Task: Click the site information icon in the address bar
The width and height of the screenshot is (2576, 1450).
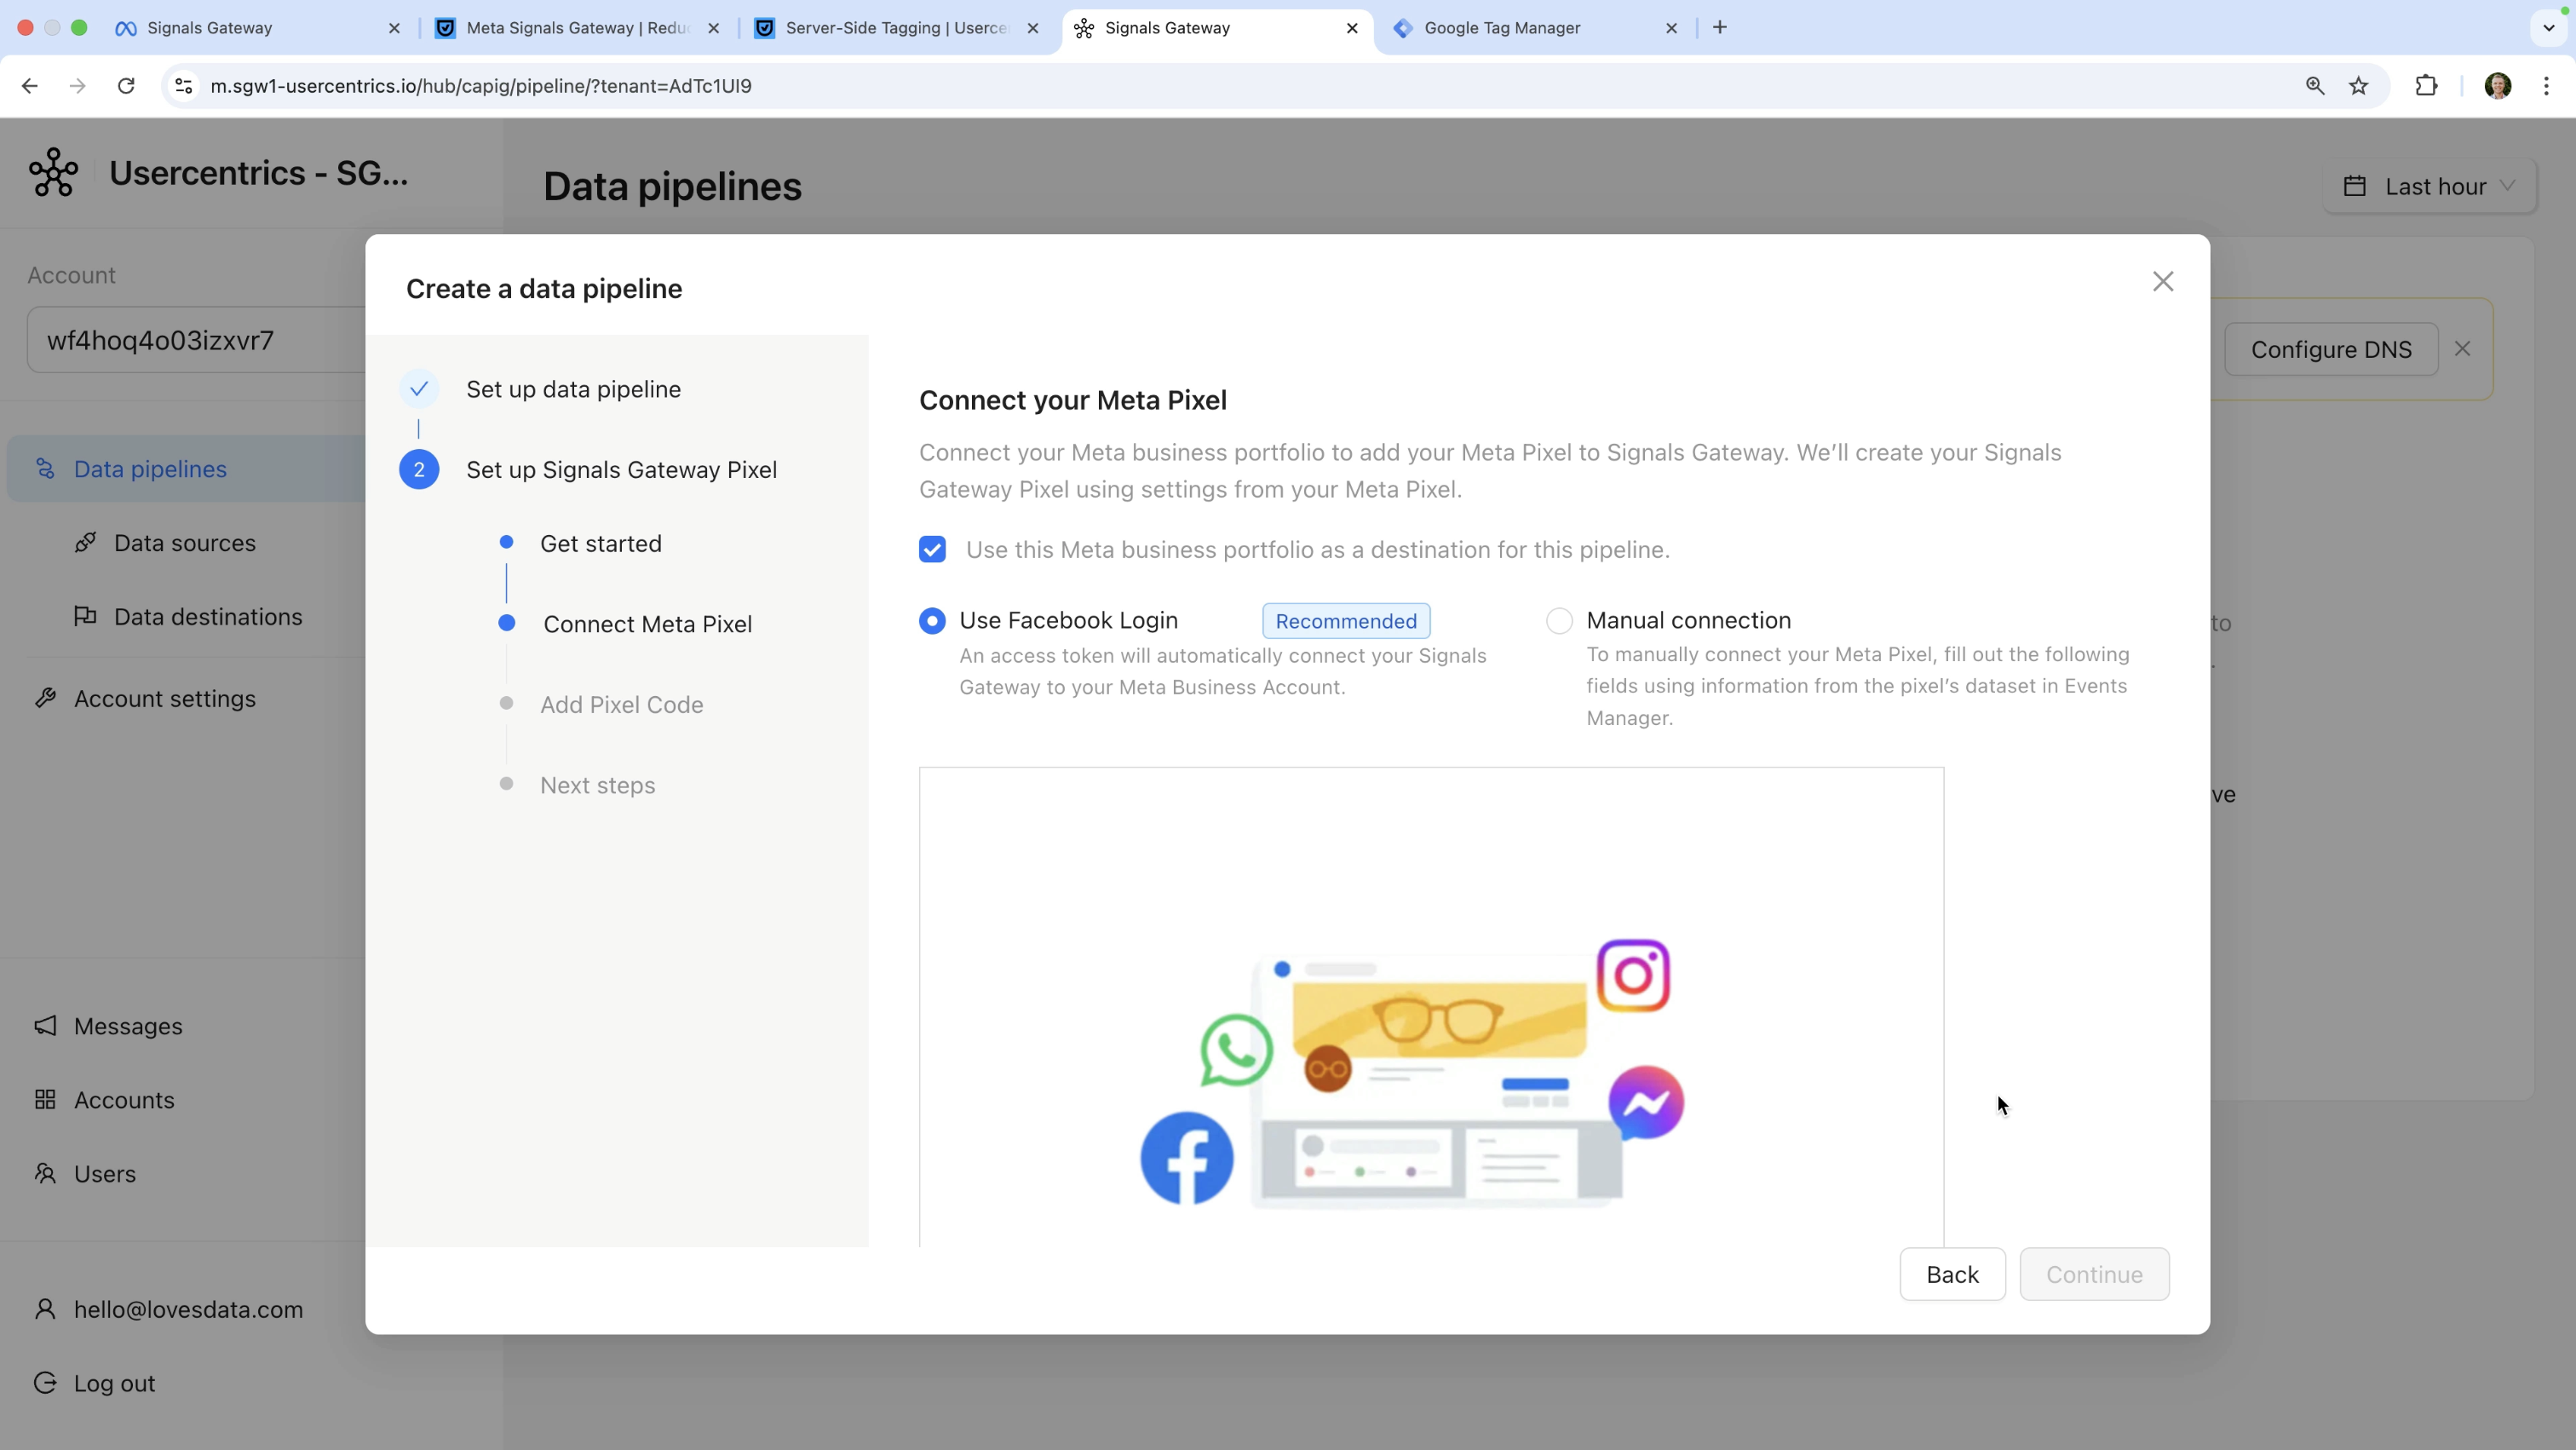Action: click(x=184, y=86)
